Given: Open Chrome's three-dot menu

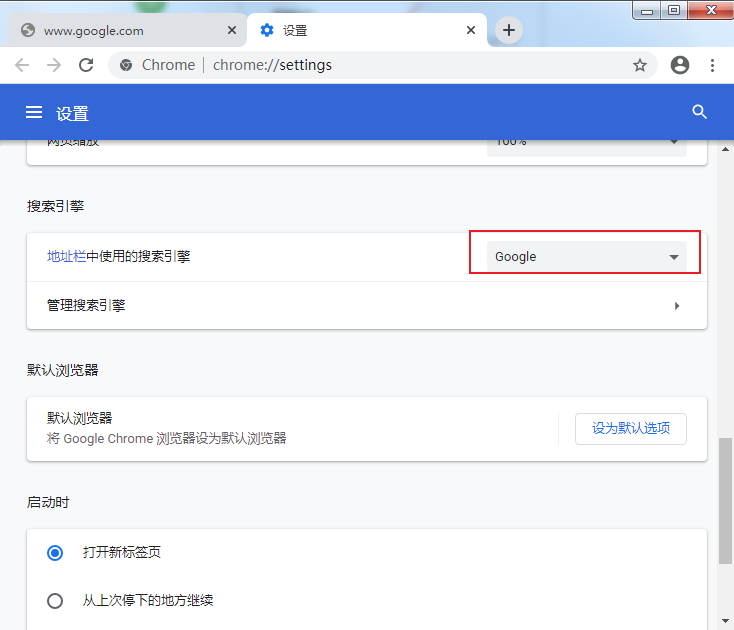Looking at the screenshot, I should tap(712, 65).
